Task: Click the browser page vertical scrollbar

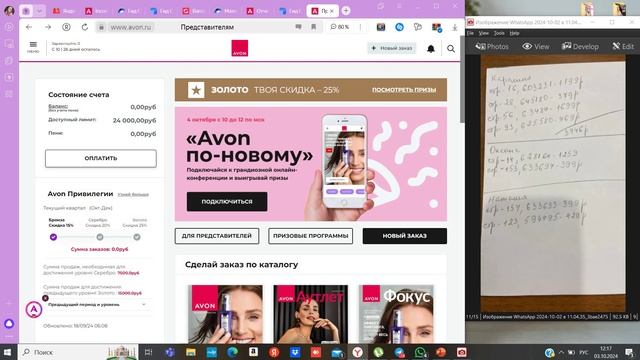Action: pyautogui.click(x=462, y=80)
